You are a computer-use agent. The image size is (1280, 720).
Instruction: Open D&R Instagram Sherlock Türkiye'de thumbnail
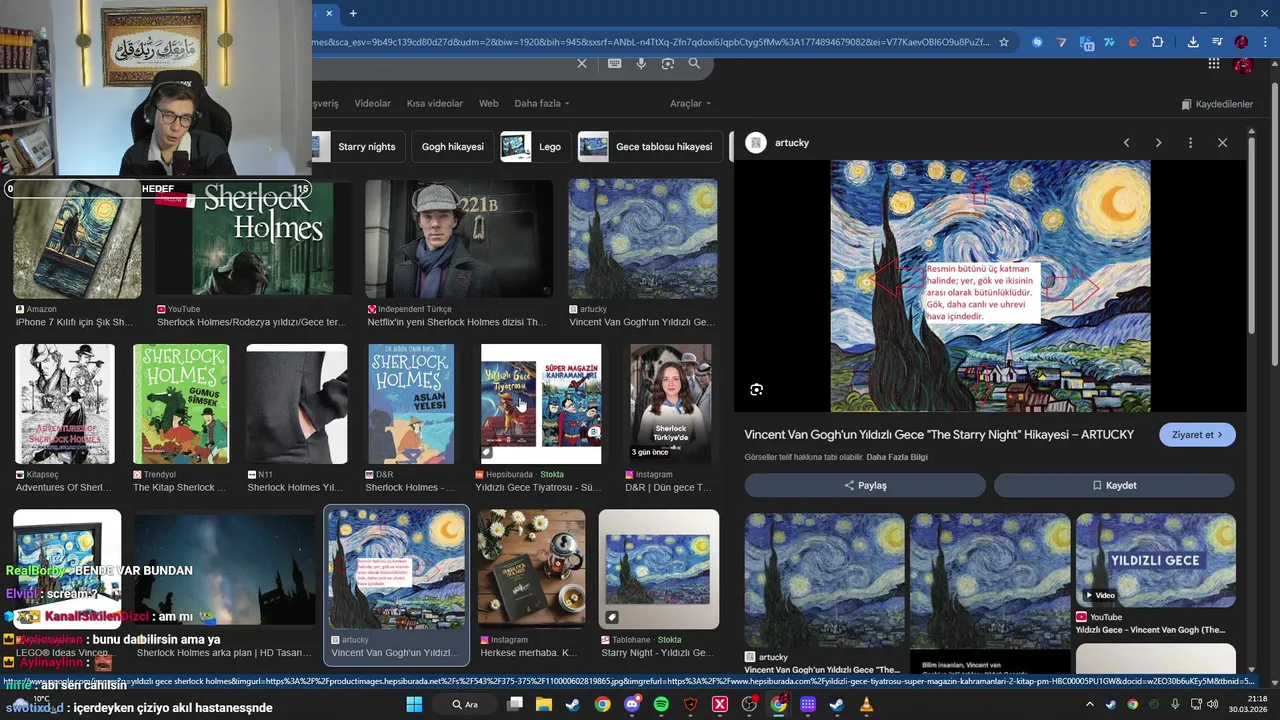coord(671,404)
